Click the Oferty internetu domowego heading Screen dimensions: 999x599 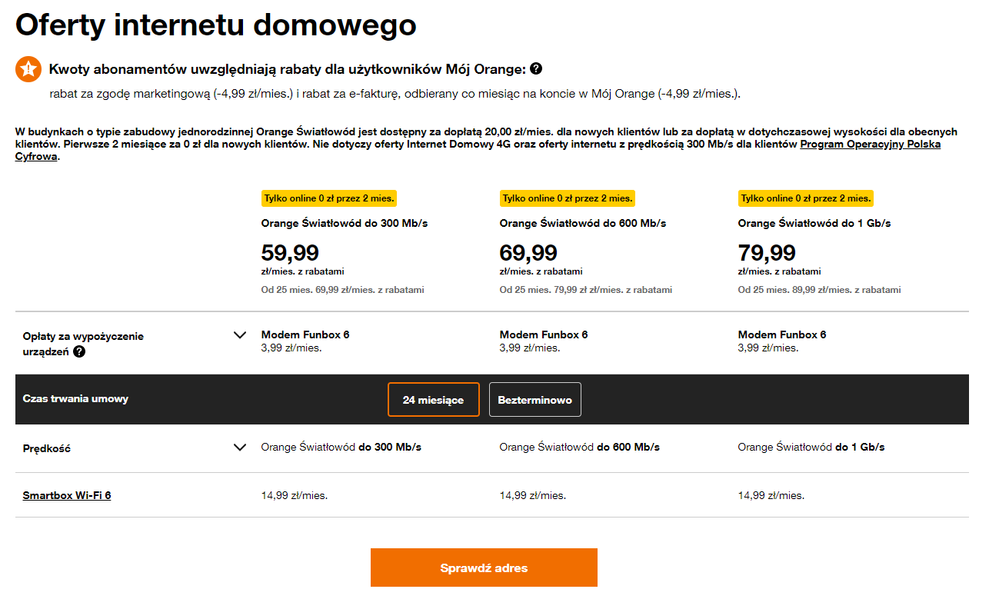click(x=216, y=25)
